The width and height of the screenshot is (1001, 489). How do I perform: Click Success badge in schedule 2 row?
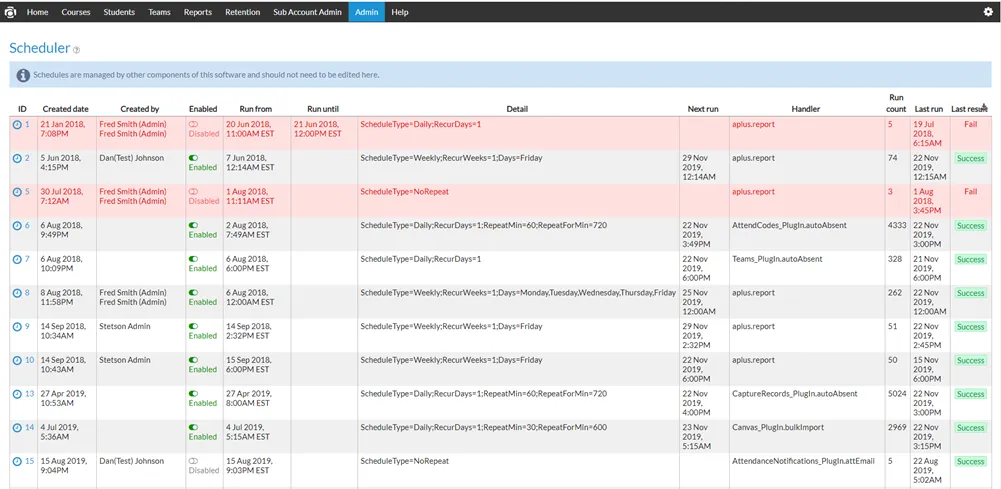(970, 158)
